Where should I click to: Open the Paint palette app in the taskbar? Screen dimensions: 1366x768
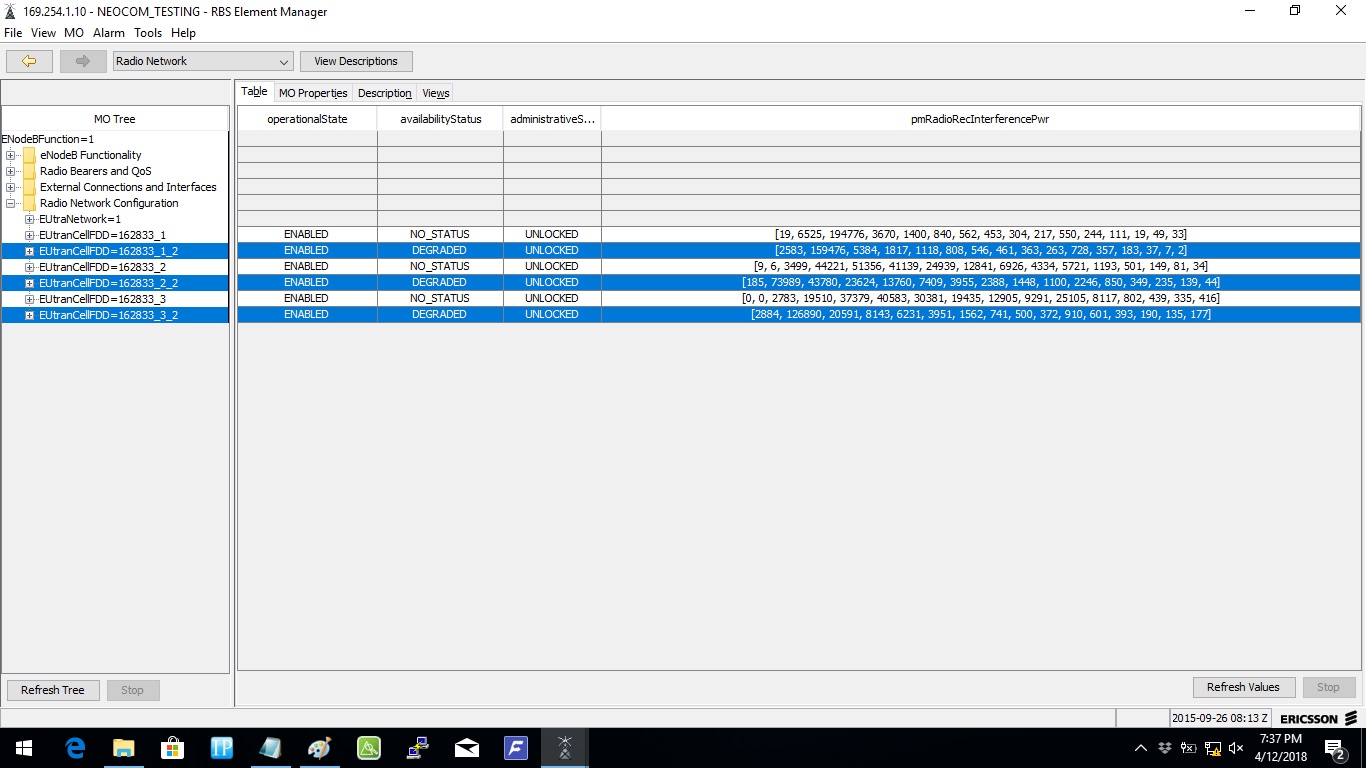coord(320,747)
